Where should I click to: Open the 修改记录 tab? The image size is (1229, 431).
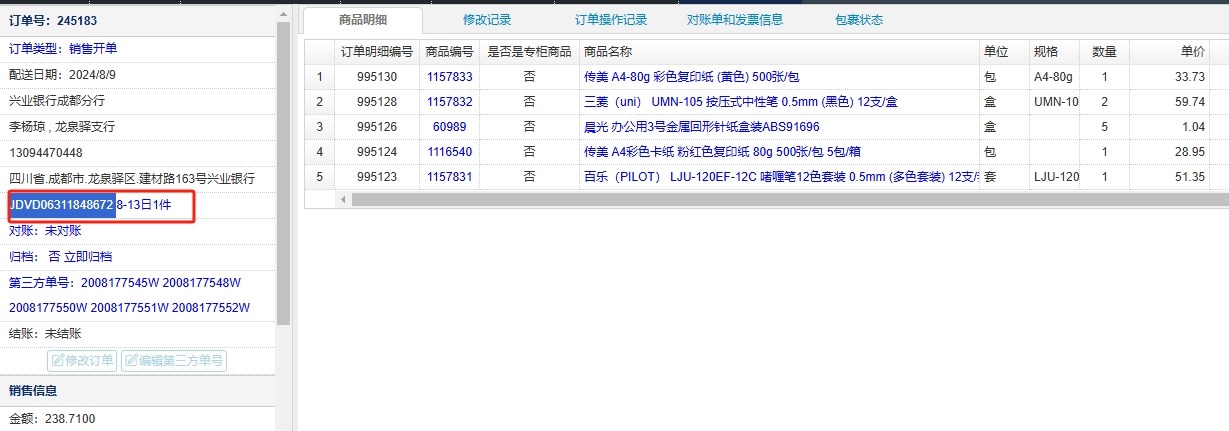tap(487, 20)
